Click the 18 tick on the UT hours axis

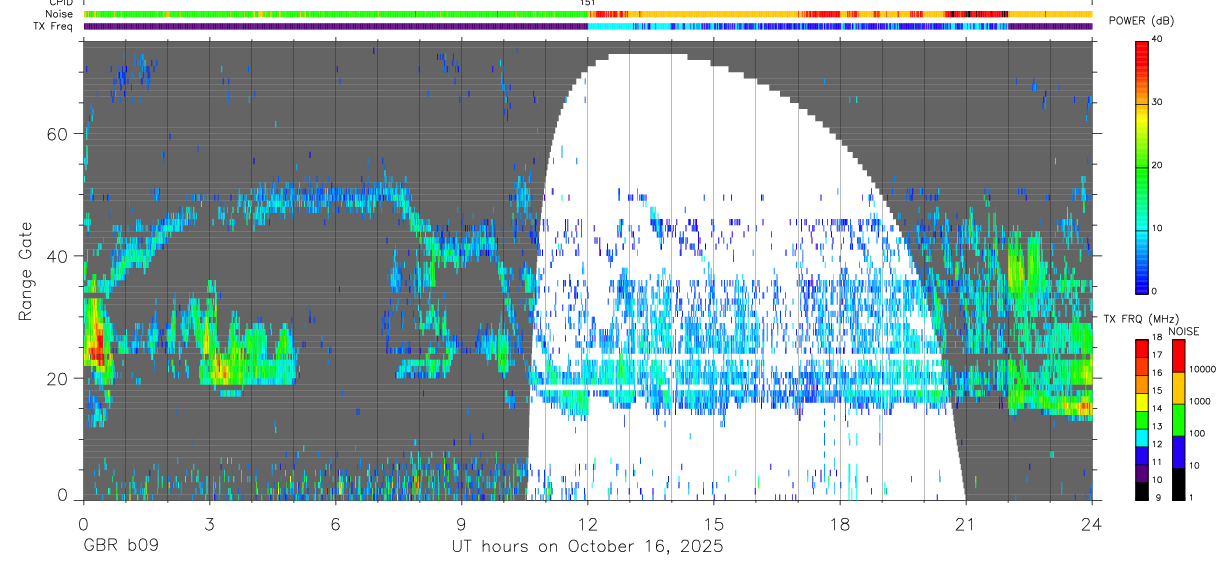click(x=840, y=522)
